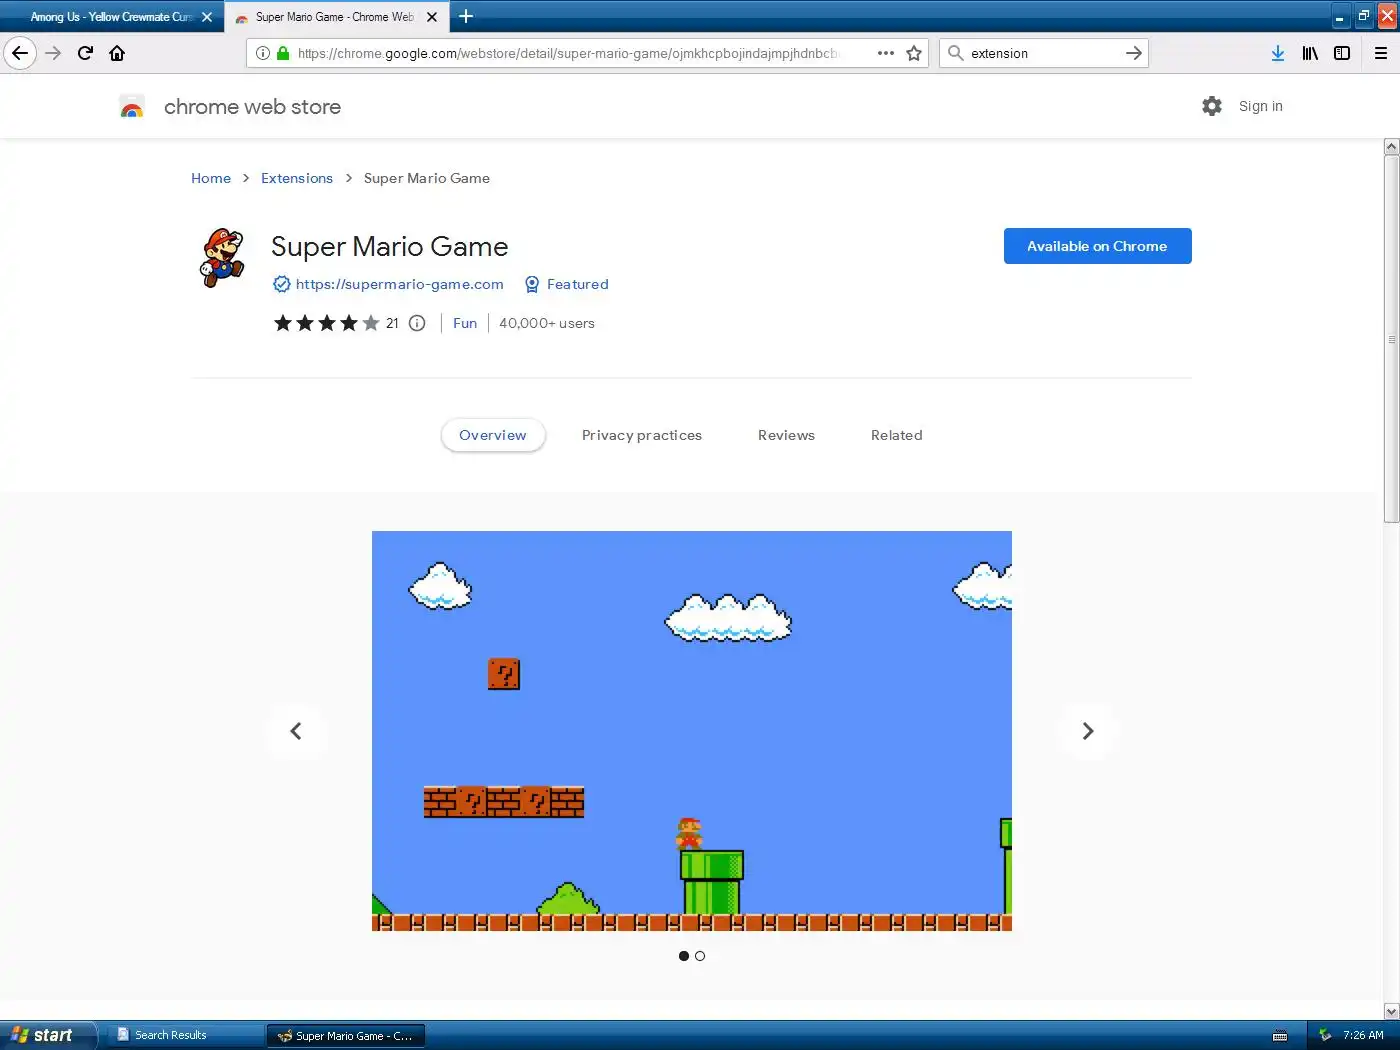Close the Super Mario Game tab
1400x1050 pixels.
432,17
